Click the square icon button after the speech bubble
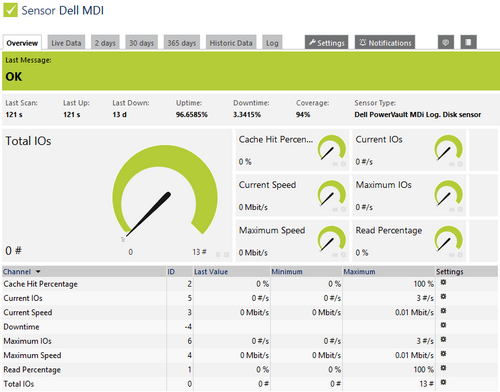The height and width of the screenshot is (392, 500). tap(468, 42)
